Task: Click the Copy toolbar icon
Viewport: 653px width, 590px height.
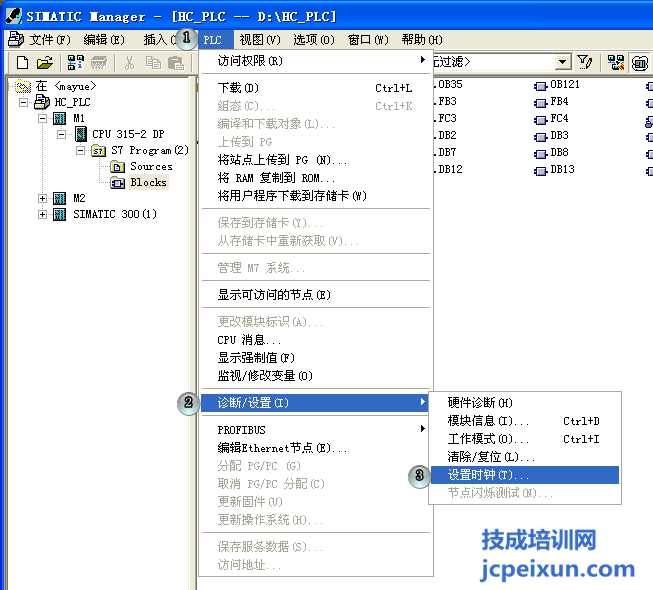Action: pyautogui.click(x=153, y=63)
